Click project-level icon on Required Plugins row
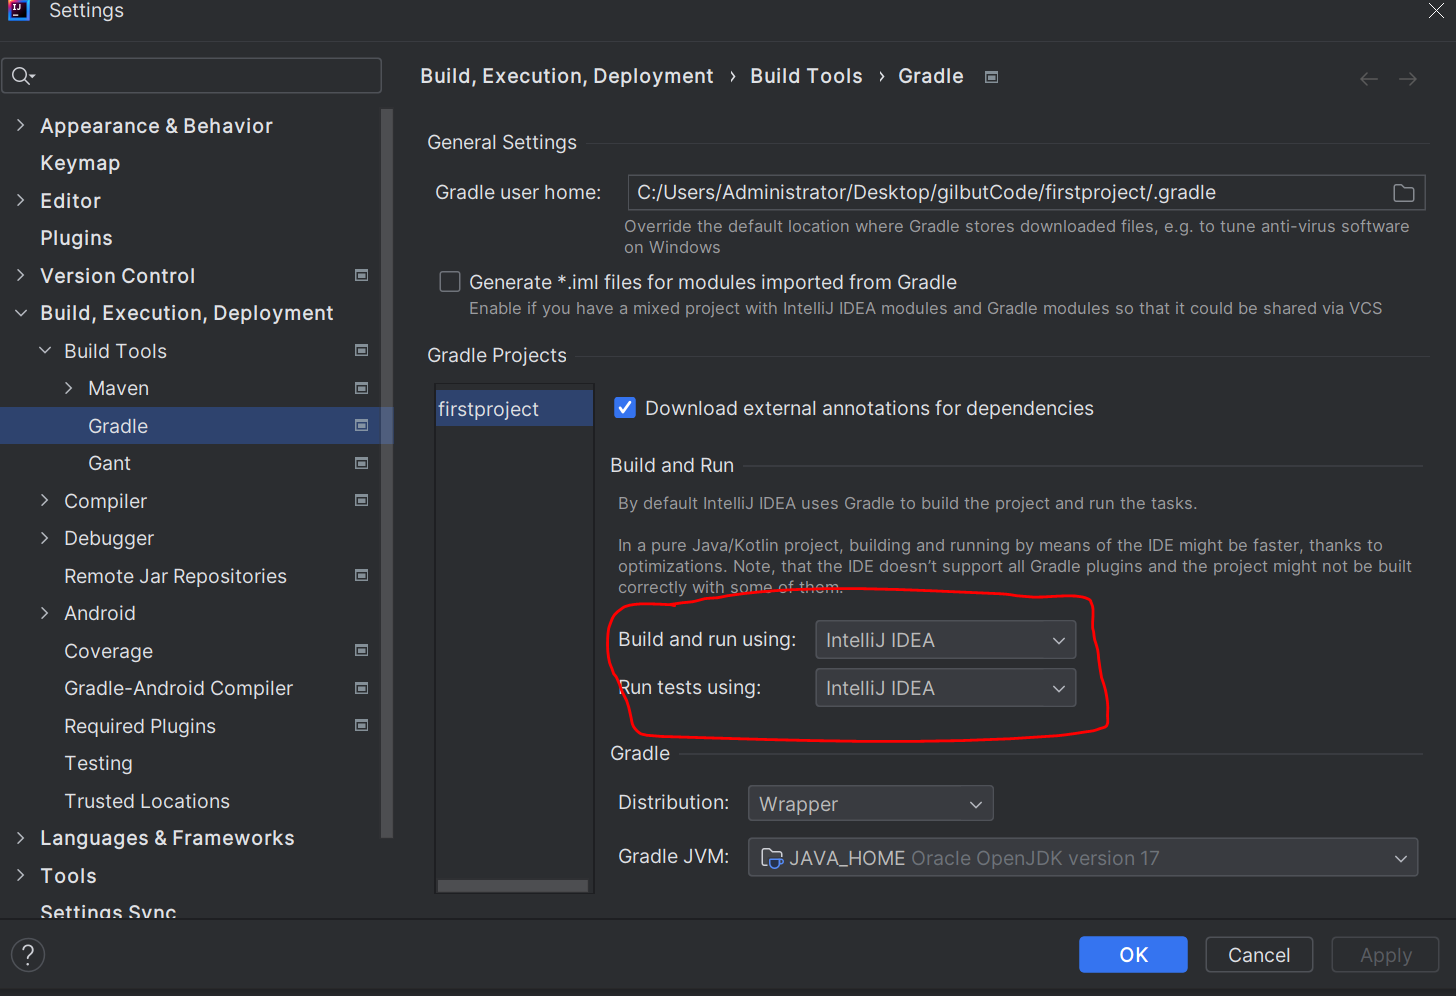This screenshot has width=1456, height=996. 362,725
